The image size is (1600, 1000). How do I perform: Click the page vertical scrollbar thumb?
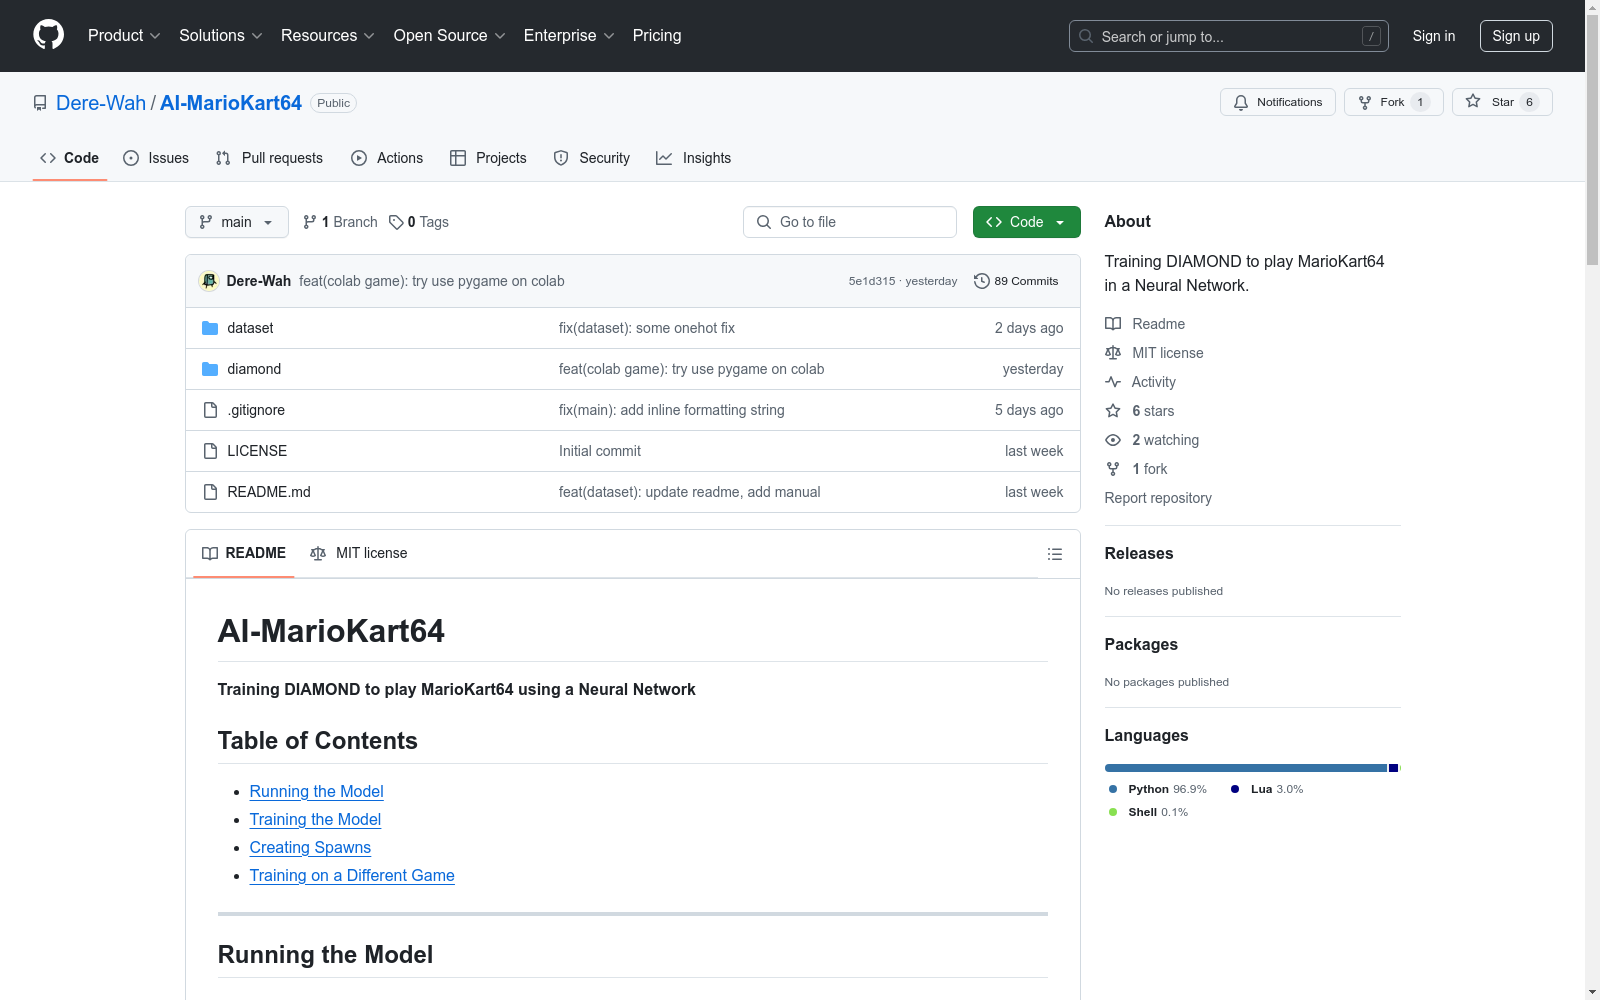point(1592,140)
